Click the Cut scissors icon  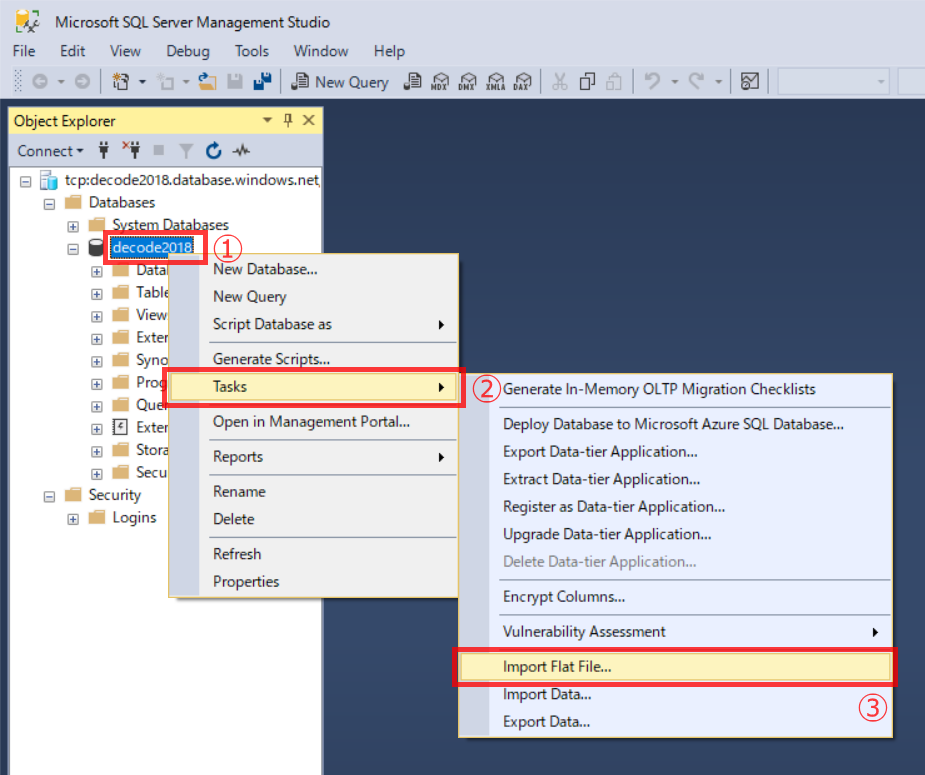(x=559, y=81)
